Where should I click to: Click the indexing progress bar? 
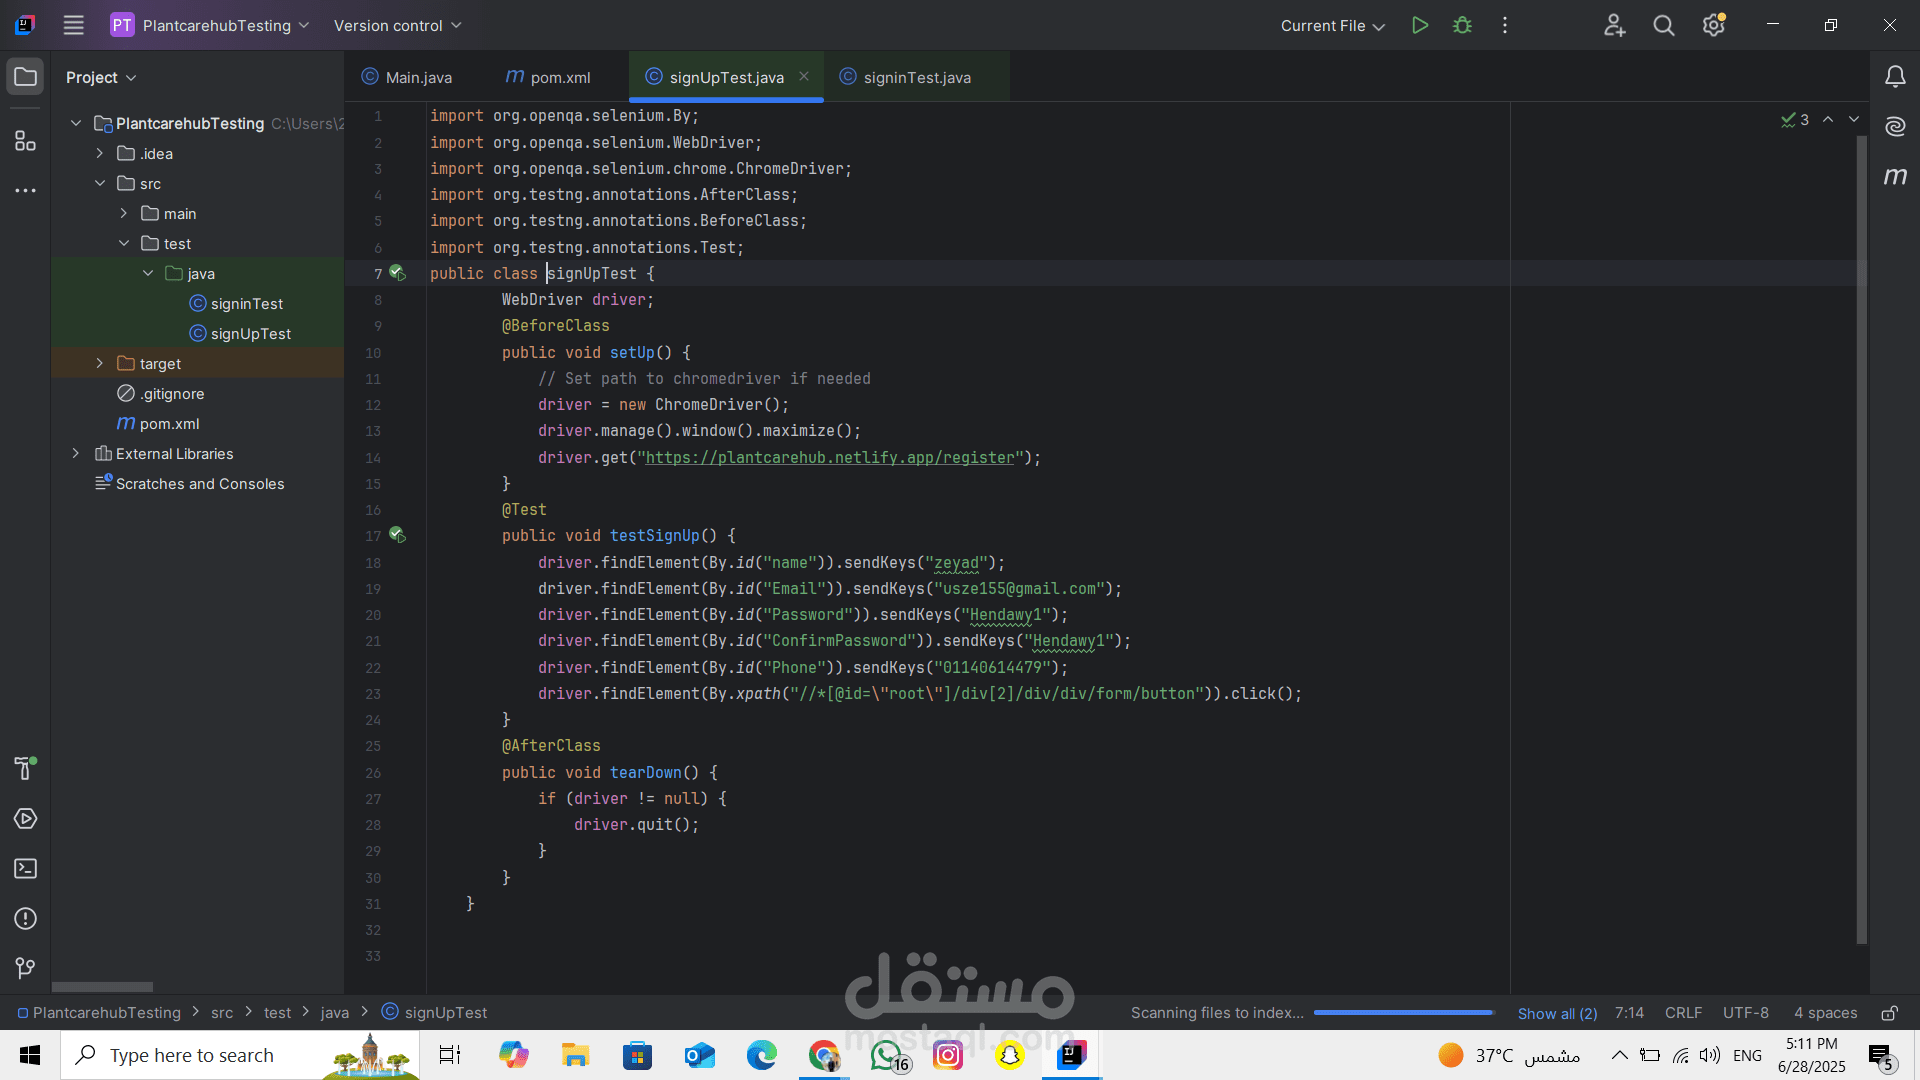tap(1403, 1013)
